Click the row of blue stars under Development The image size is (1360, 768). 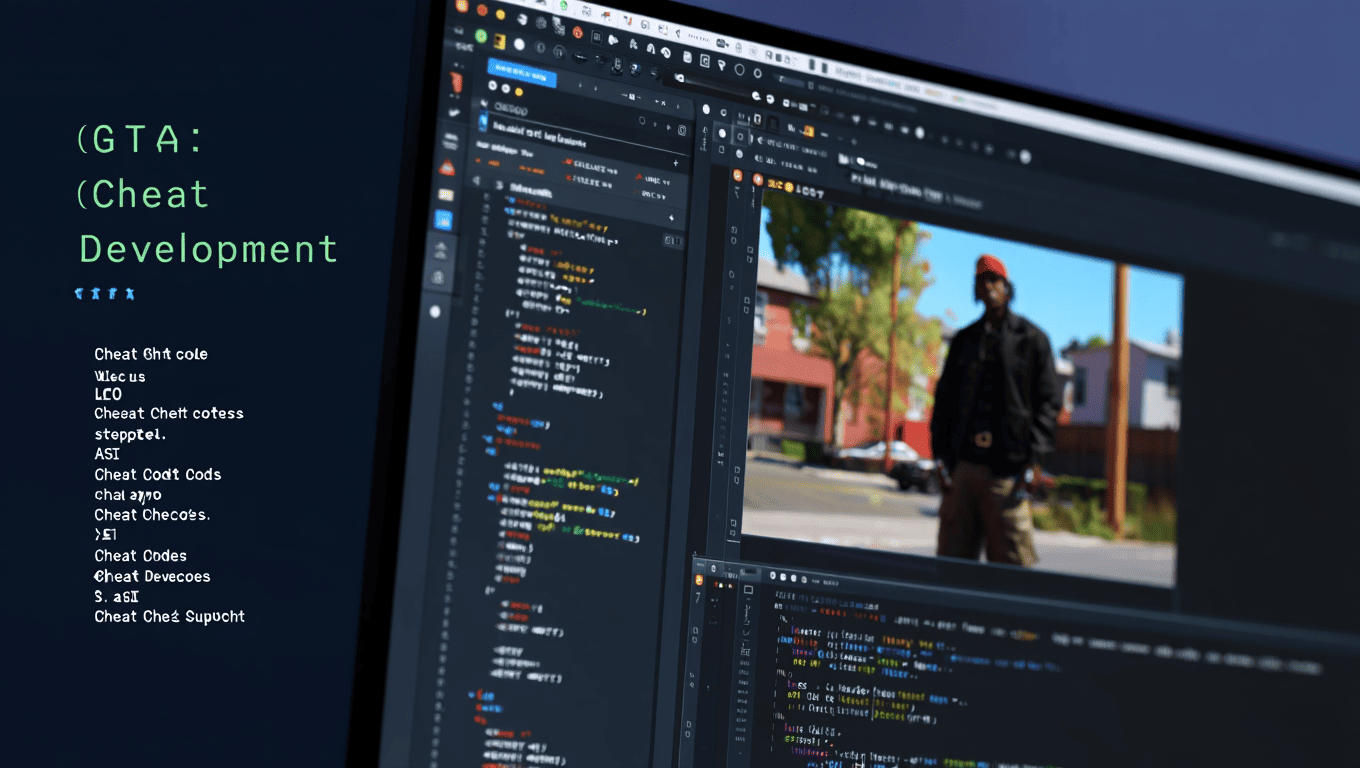point(104,294)
